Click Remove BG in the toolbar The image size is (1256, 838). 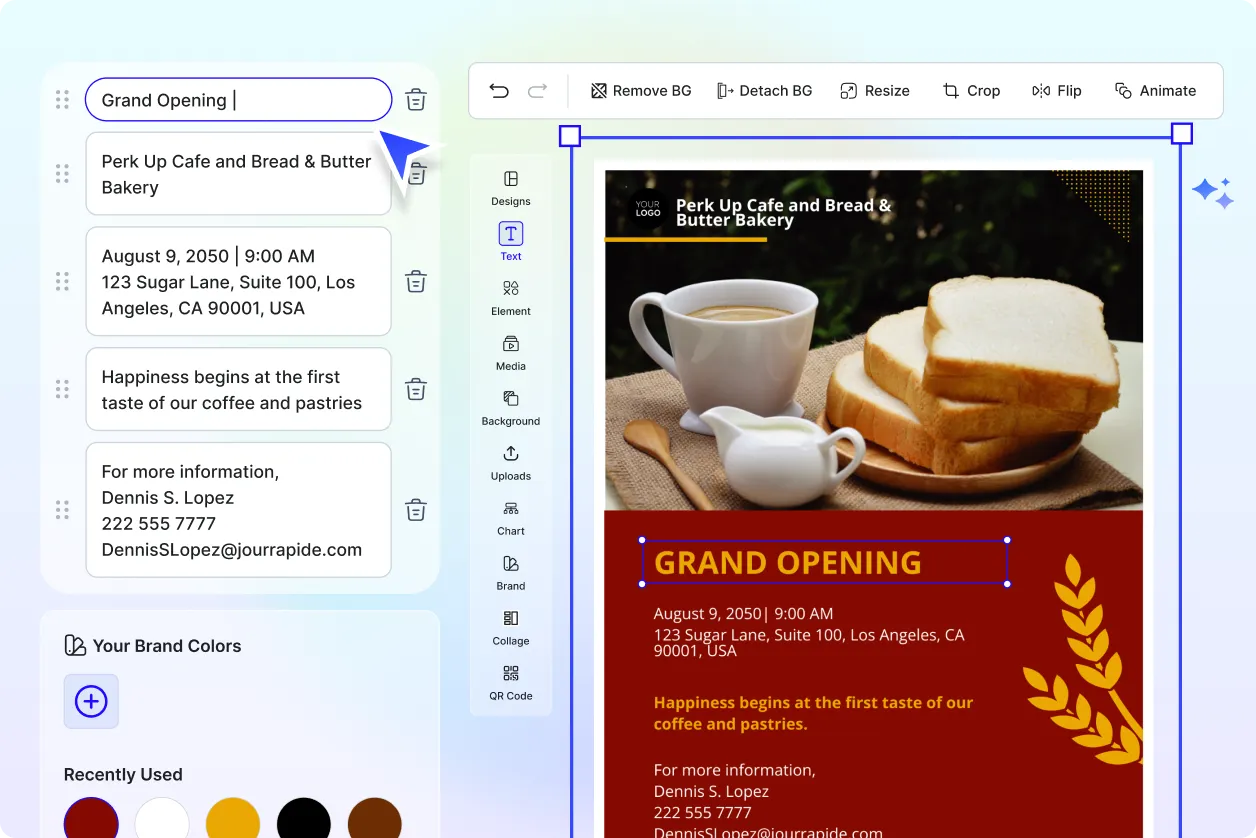click(x=640, y=90)
